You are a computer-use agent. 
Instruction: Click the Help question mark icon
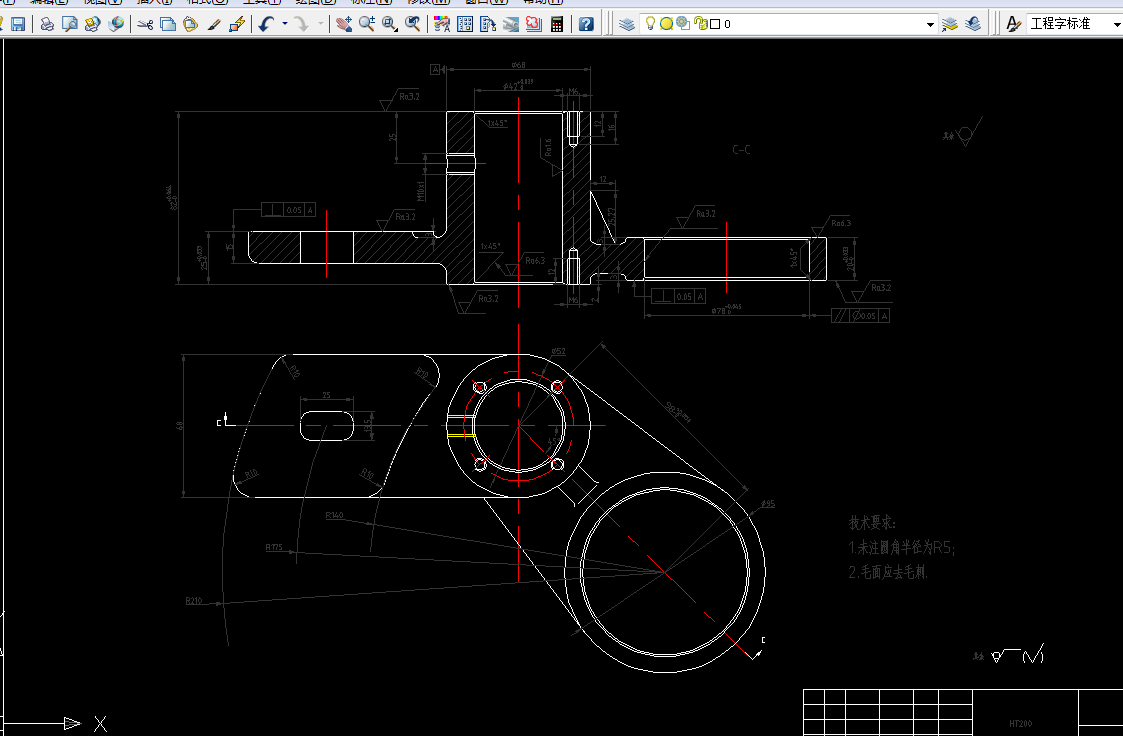[x=586, y=24]
